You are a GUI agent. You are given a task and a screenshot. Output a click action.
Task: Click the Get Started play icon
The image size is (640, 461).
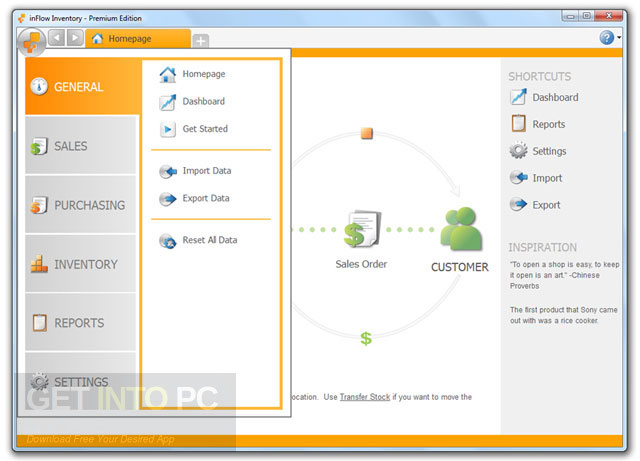168,129
